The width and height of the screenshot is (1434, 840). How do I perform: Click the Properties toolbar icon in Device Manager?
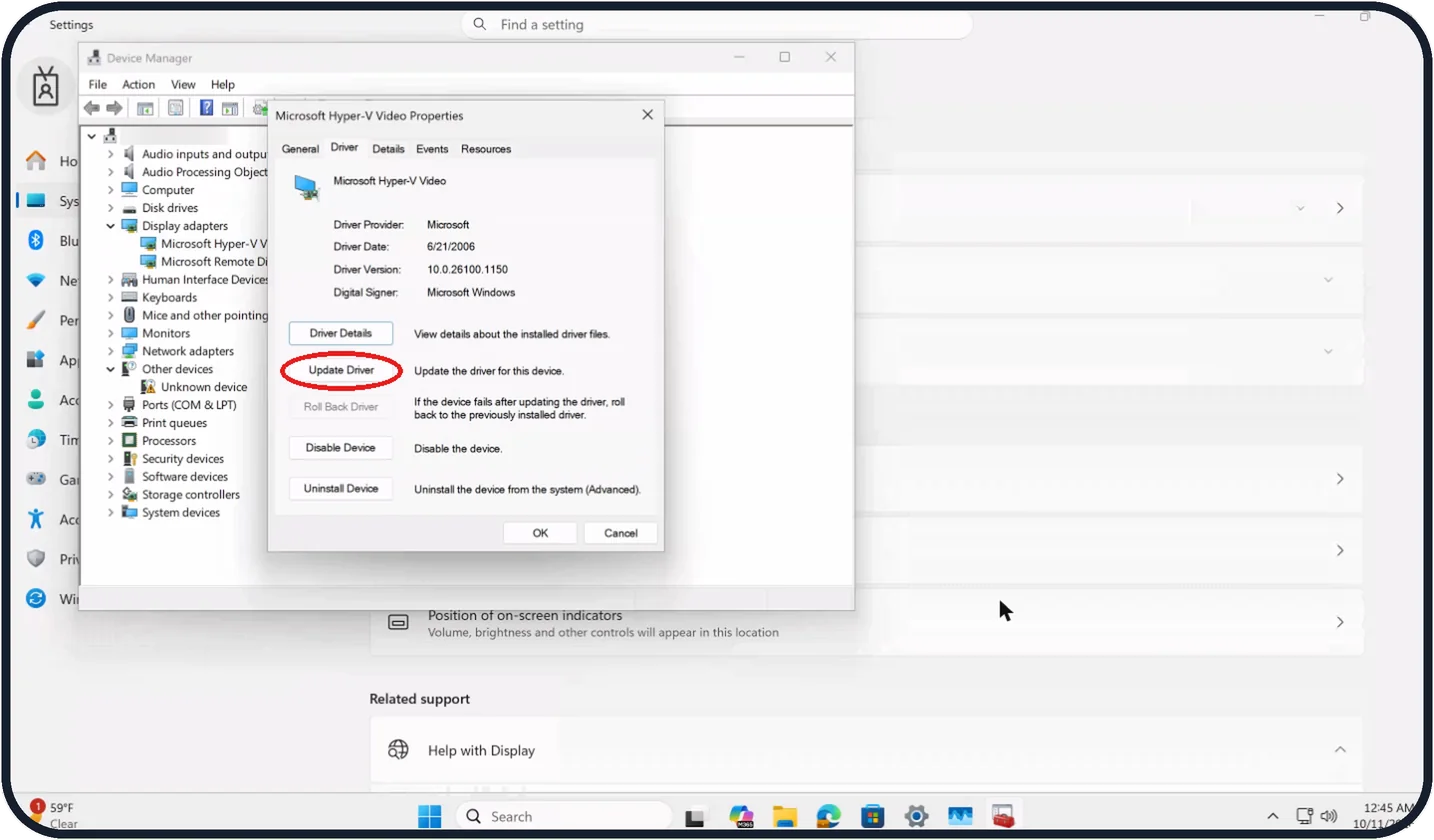175,108
